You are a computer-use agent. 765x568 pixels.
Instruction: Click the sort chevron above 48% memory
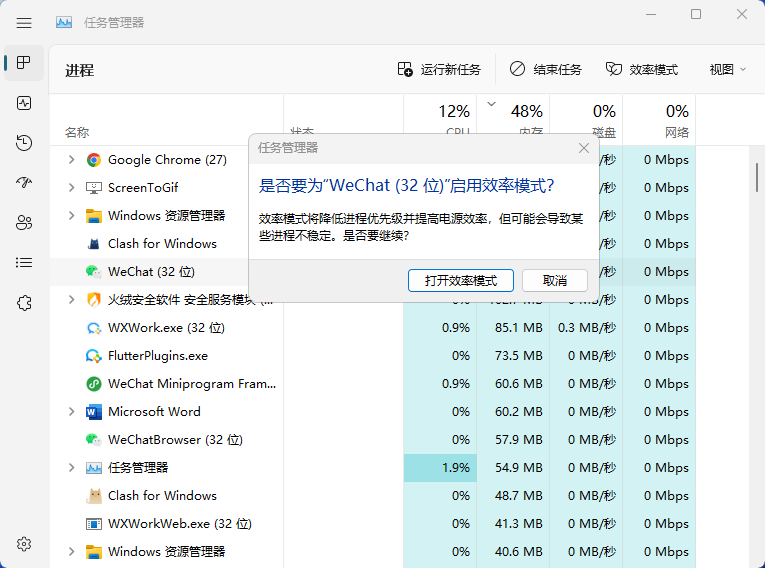pos(492,103)
